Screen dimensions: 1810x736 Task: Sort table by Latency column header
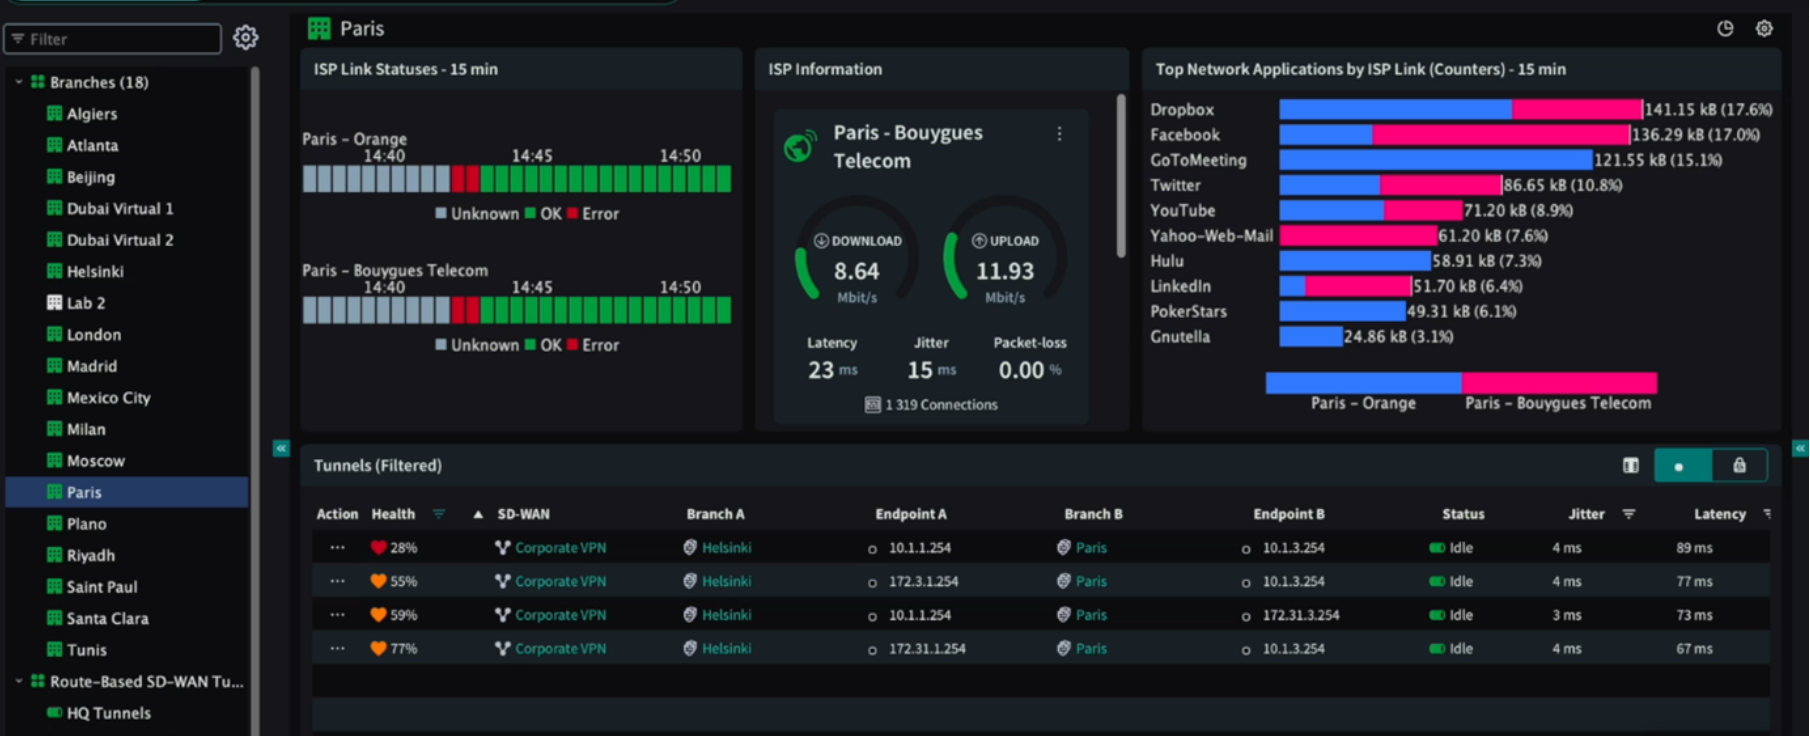(1719, 514)
